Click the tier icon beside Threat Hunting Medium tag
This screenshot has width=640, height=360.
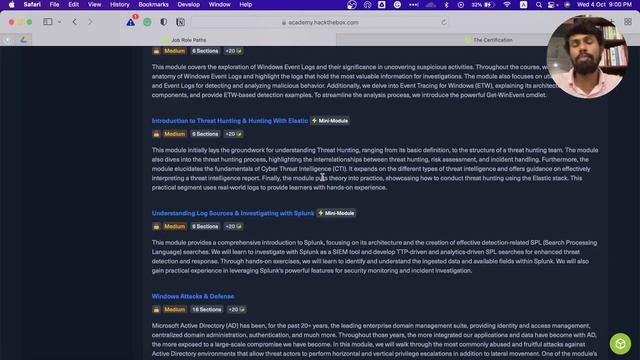click(x=156, y=134)
